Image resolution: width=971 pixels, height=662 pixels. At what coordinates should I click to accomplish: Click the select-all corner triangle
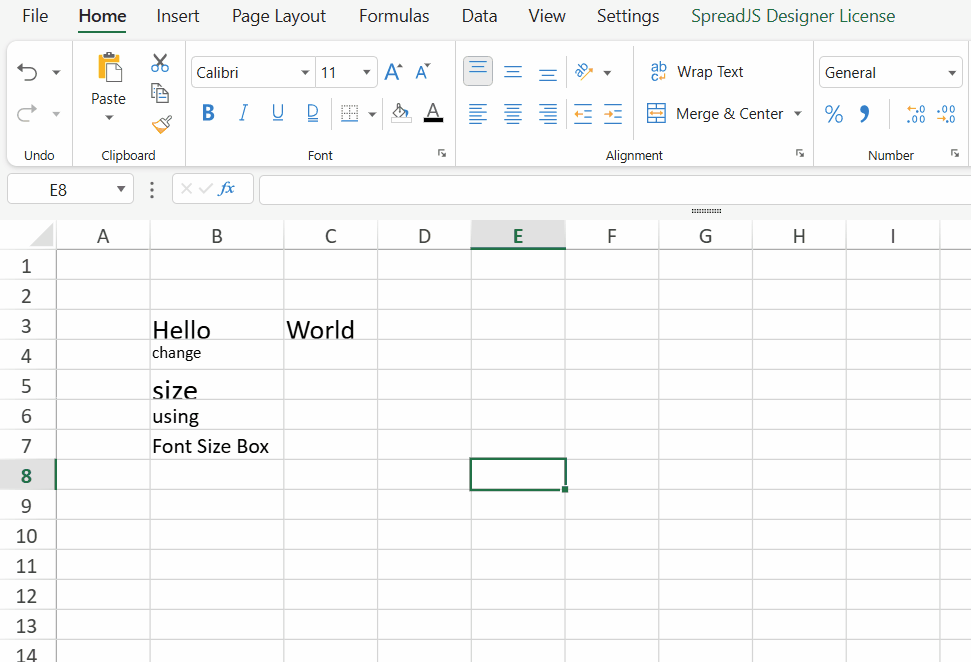[x=42, y=235]
